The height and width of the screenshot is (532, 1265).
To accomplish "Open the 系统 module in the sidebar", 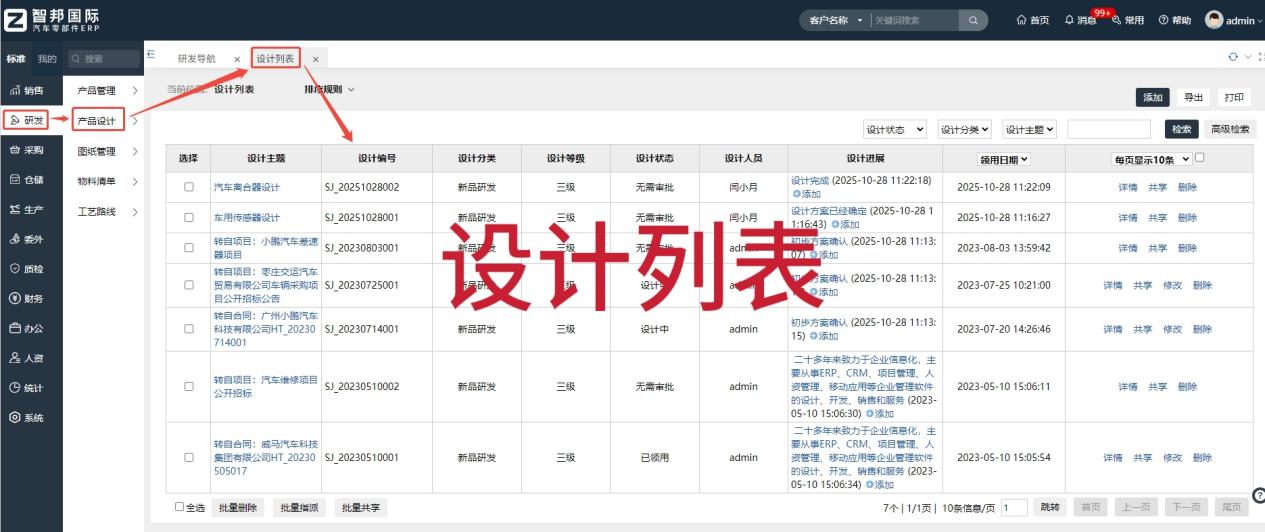I will click(27, 418).
